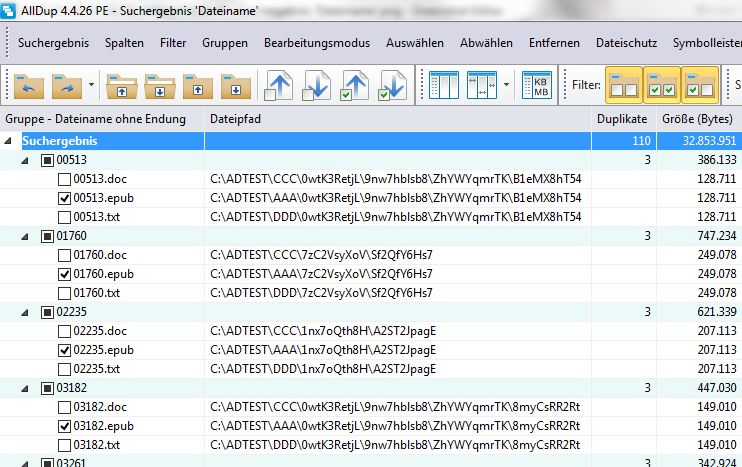Click the KB/MB size unit toggle icon
742x467 pixels.
(537, 86)
